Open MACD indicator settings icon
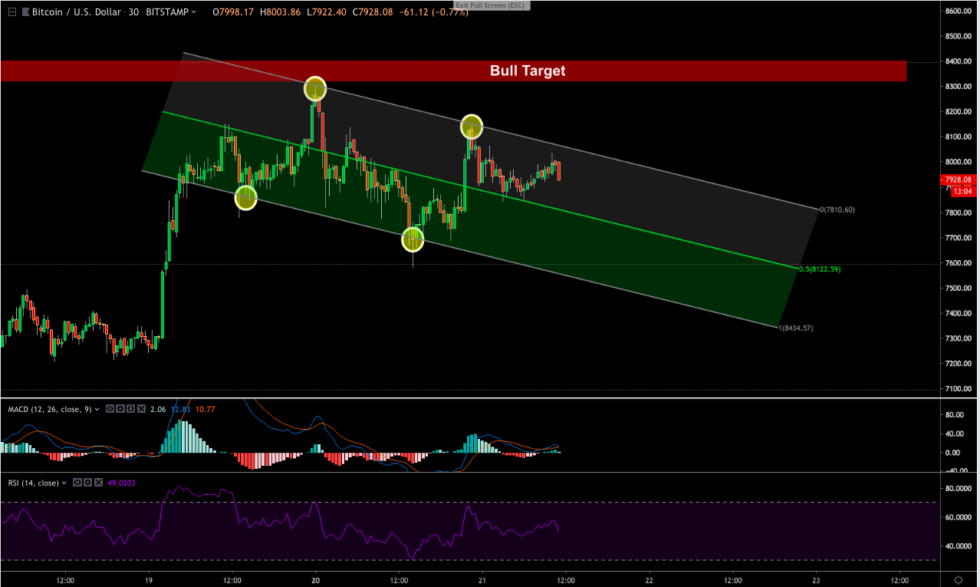The image size is (980, 587). [122, 409]
